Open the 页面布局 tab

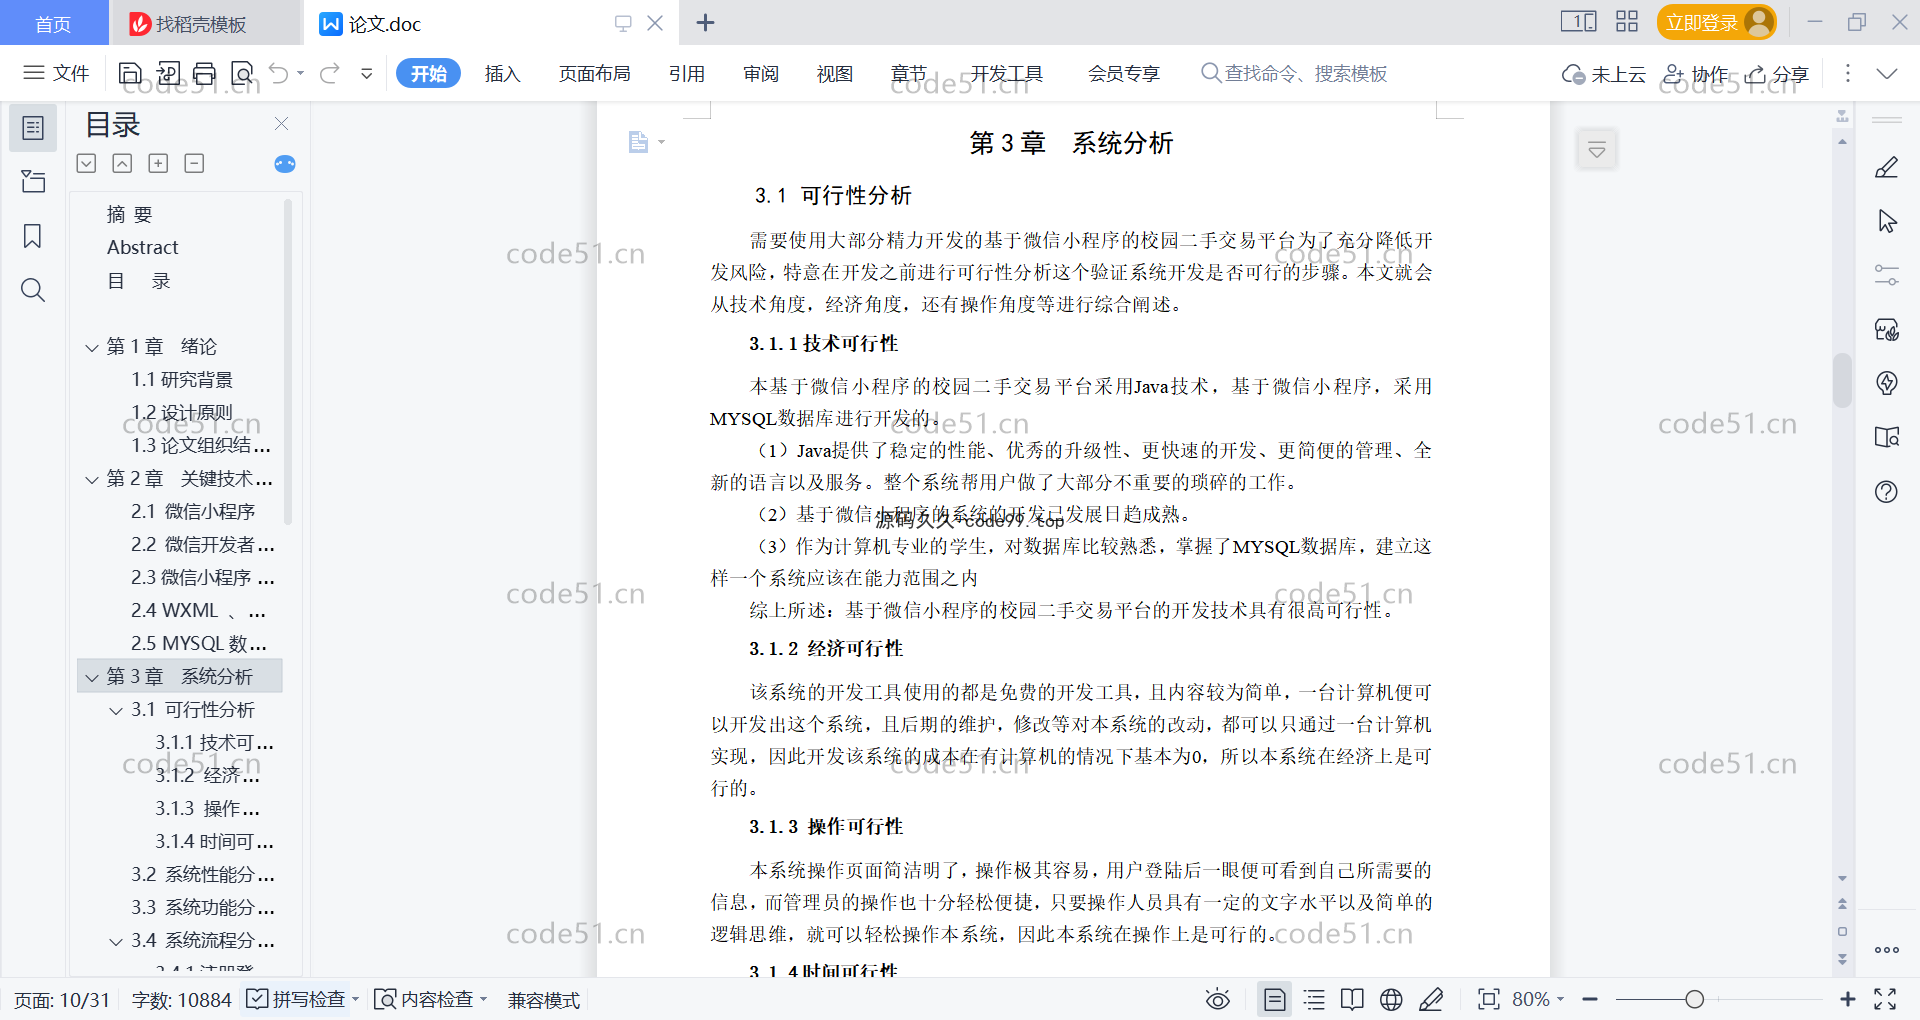point(594,73)
